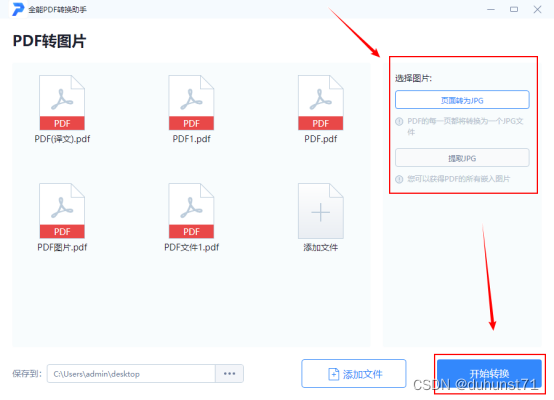Click the 添加文件 button at bottom
This screenshot has height=400, width=554.
coord(354,373)
